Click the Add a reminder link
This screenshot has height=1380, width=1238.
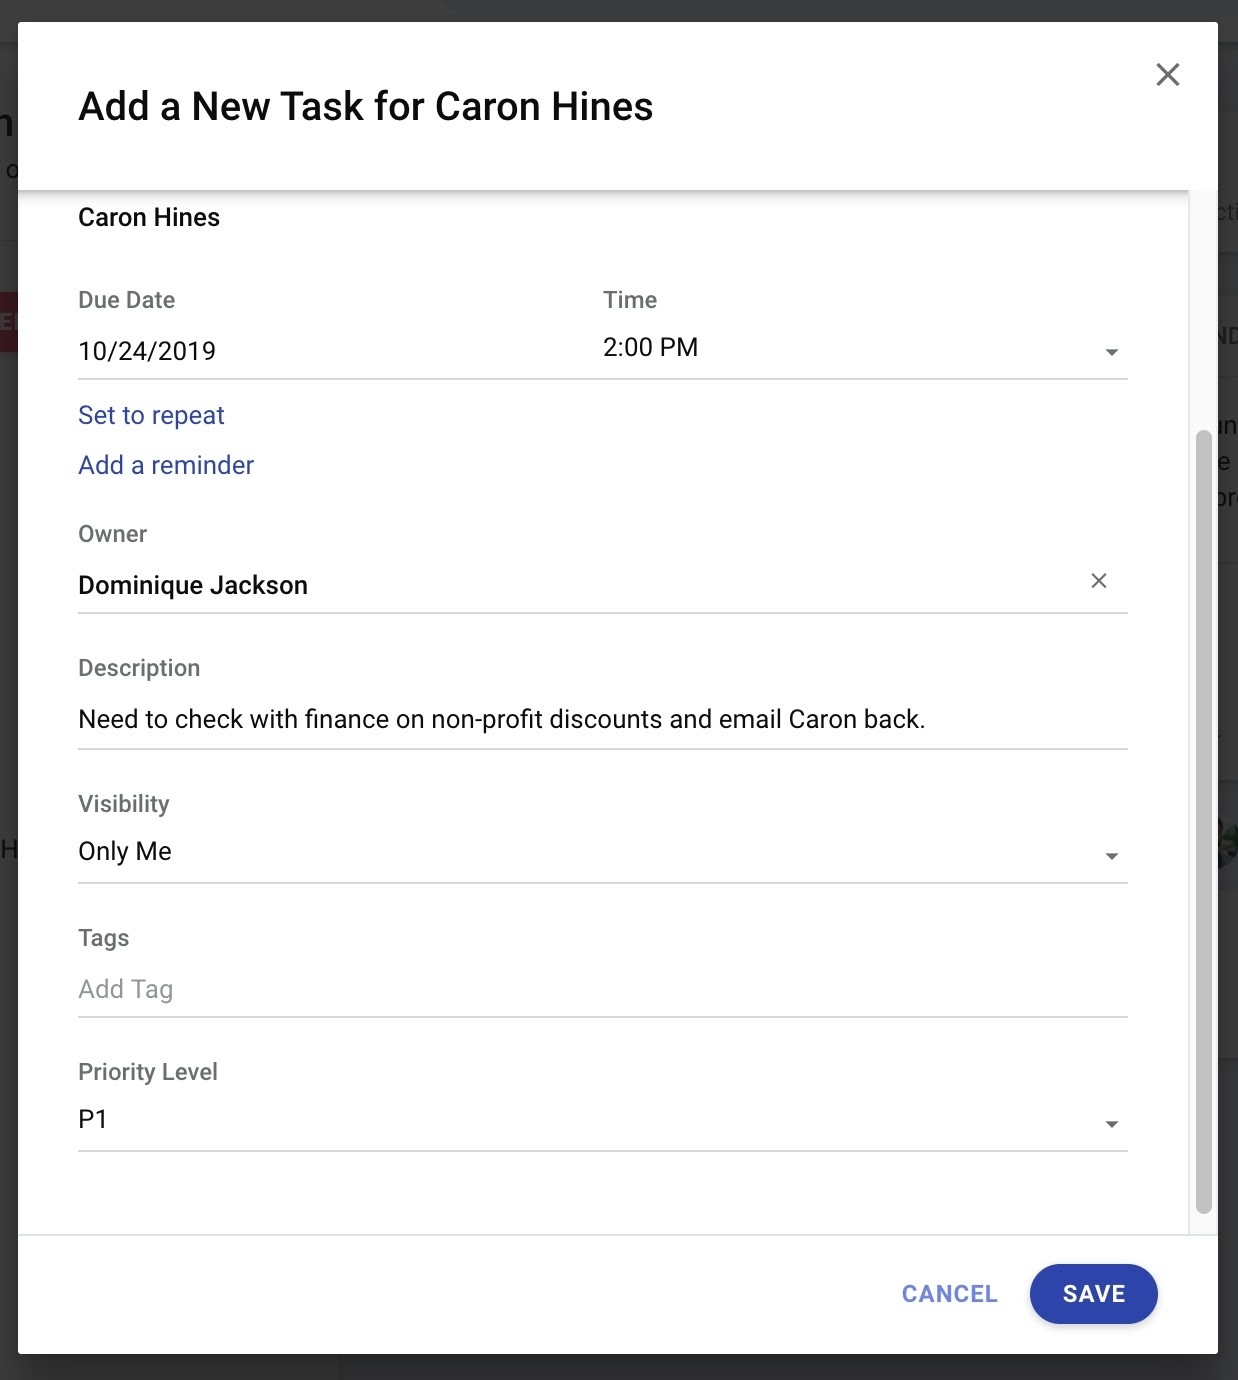pos(166,465)
